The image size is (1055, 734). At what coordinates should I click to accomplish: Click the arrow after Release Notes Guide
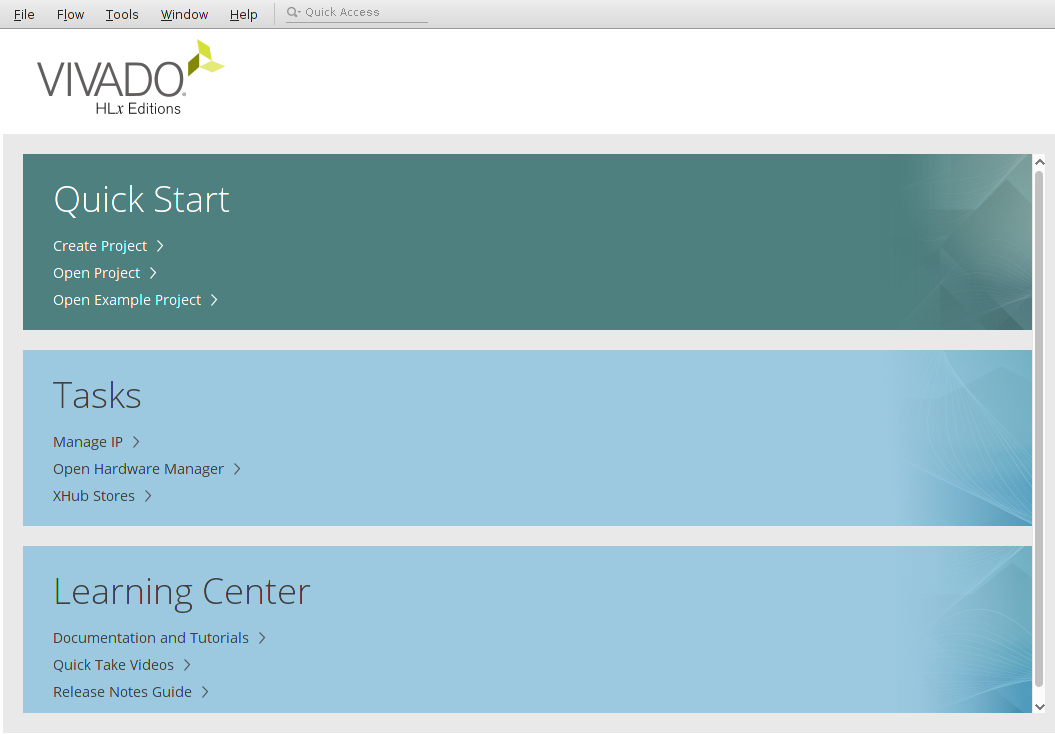coord(204,691)
